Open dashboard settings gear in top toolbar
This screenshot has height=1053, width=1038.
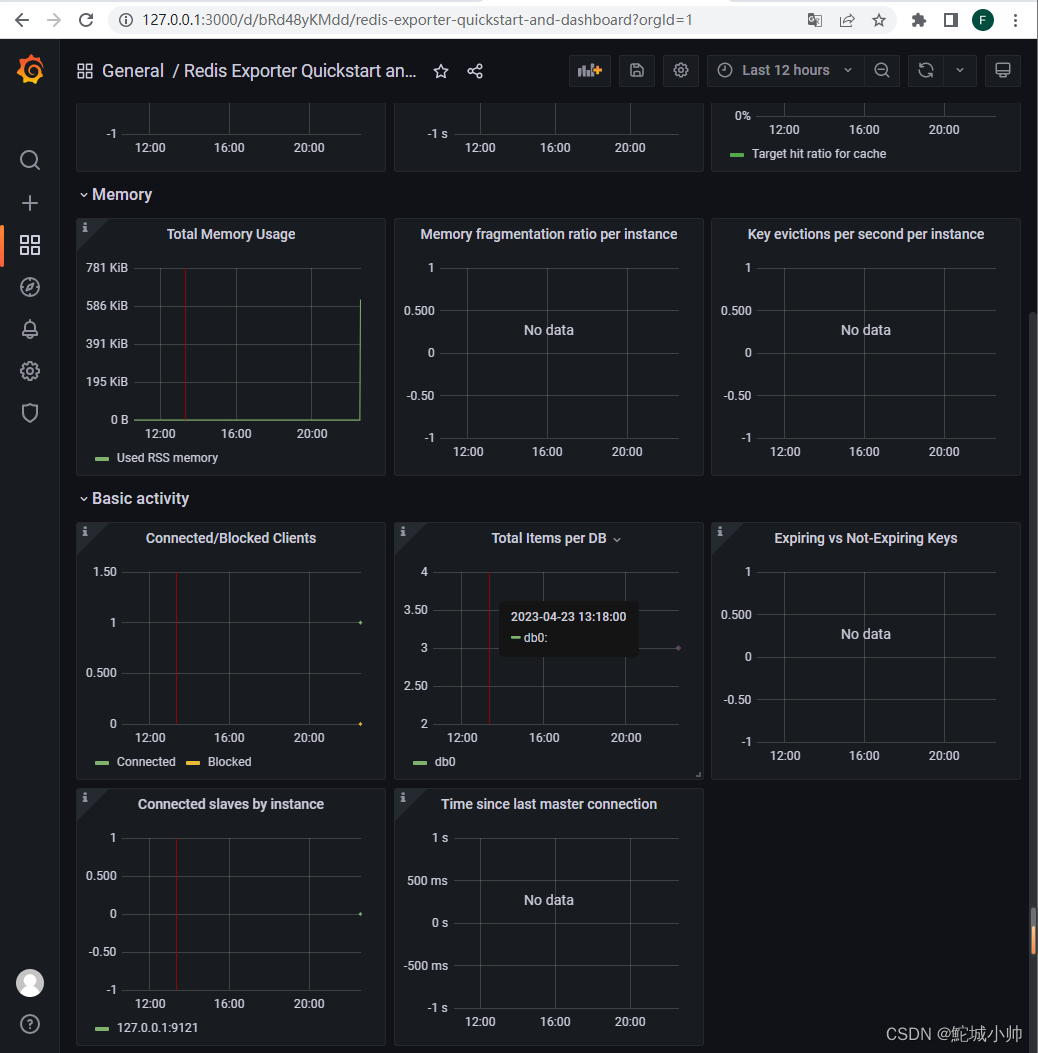[681, 71]
